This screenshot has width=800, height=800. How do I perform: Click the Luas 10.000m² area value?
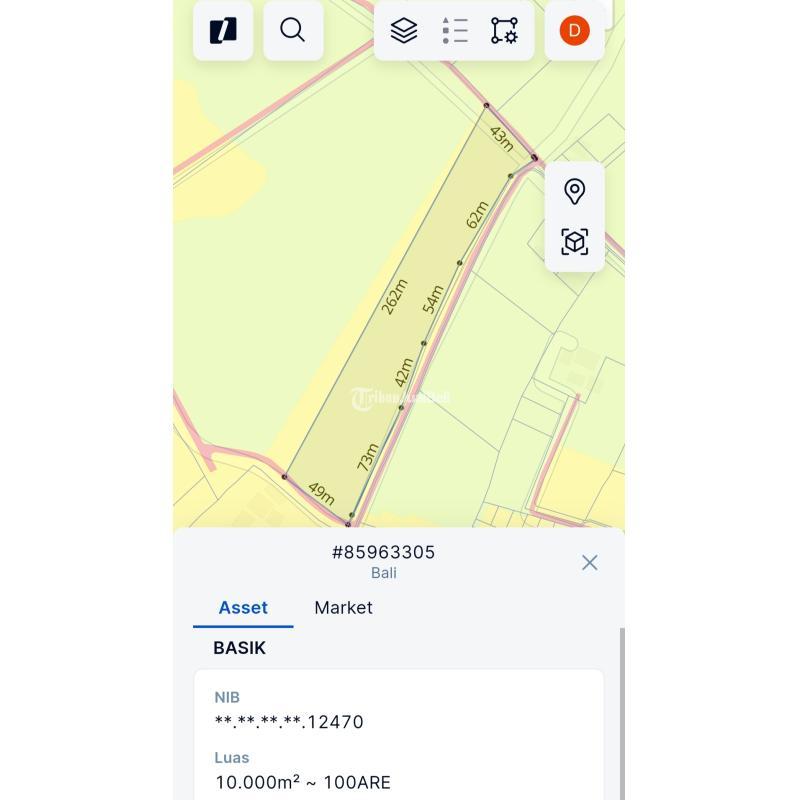pyautogui.click(x=303, y=782)
